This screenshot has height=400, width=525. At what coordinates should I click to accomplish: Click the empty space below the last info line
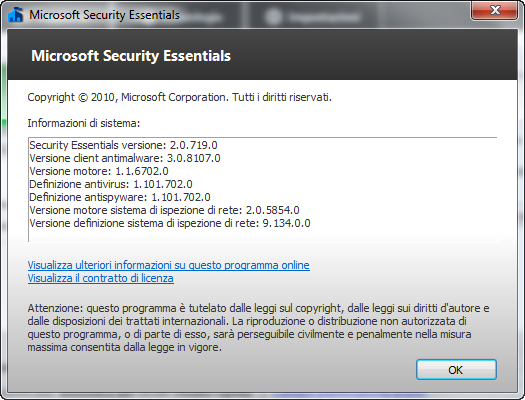262,235
